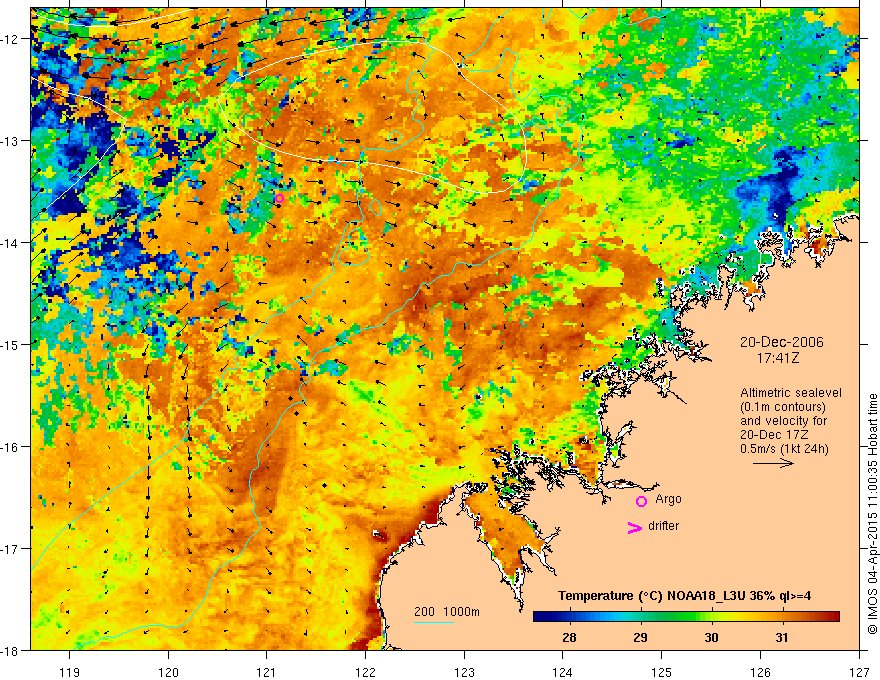Click the '-15' latitude axis label

[10, 344]
